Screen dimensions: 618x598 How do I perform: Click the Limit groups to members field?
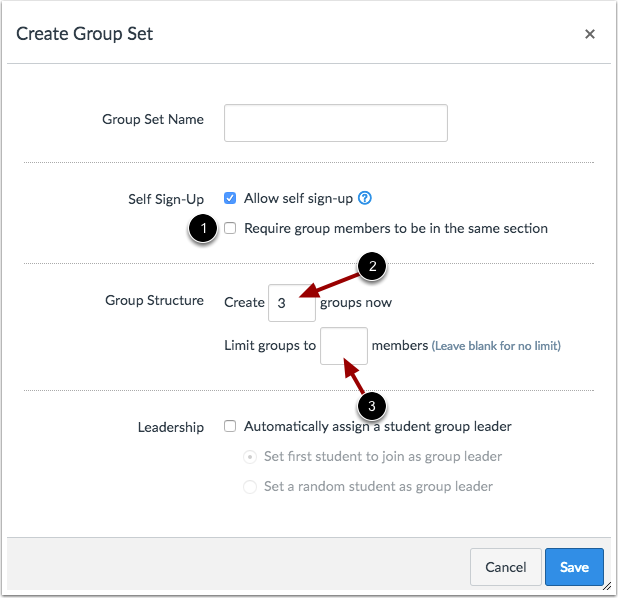(344, 346)
